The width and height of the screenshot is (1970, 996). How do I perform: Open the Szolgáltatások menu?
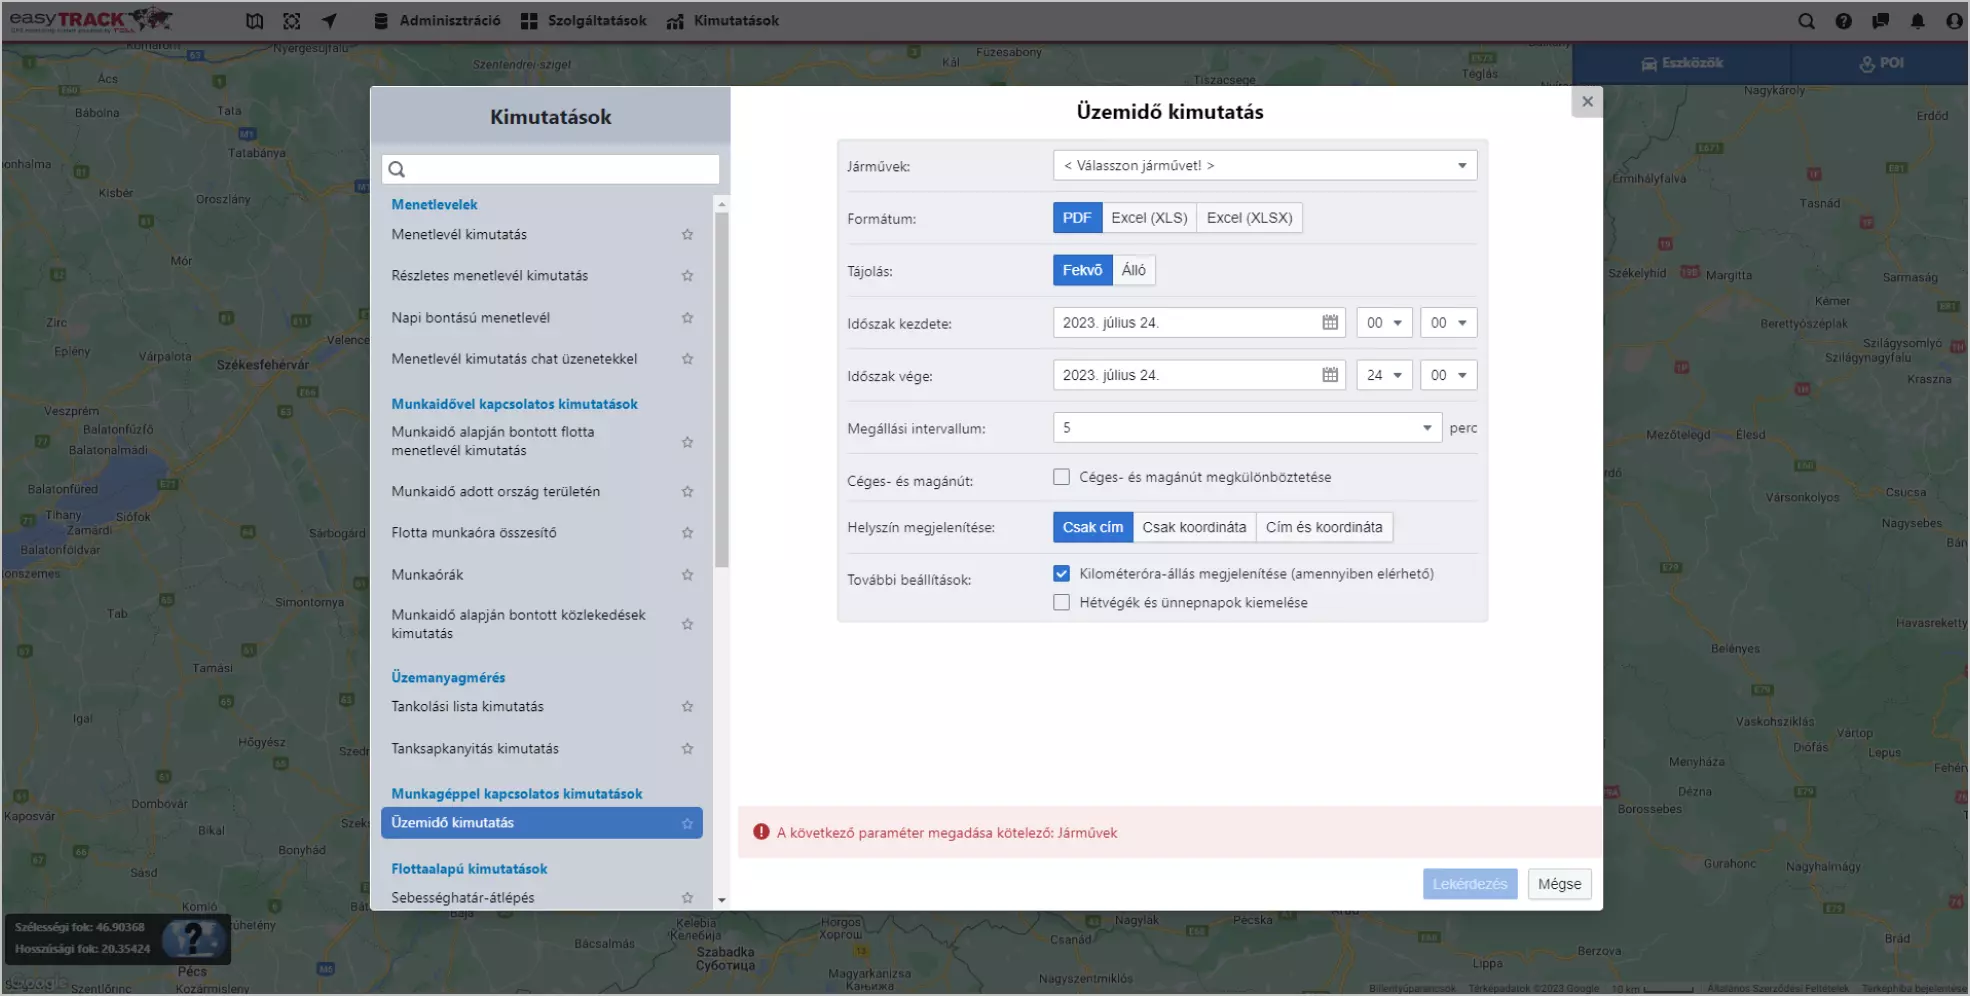(584, 20)
